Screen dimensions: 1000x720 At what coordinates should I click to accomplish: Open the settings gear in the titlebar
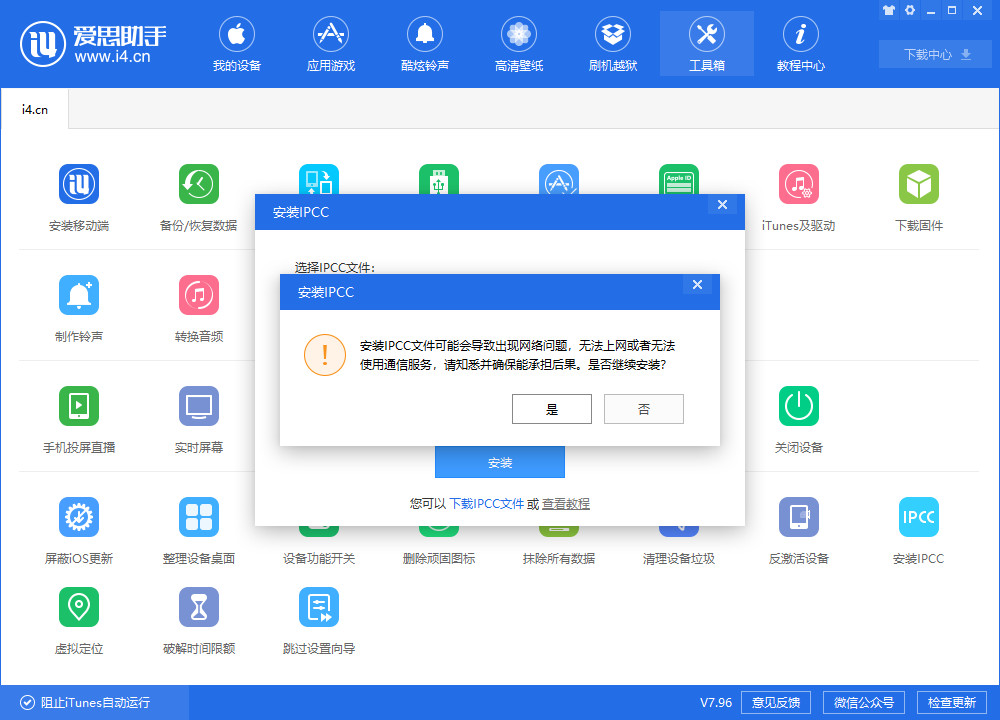[909, 10]
